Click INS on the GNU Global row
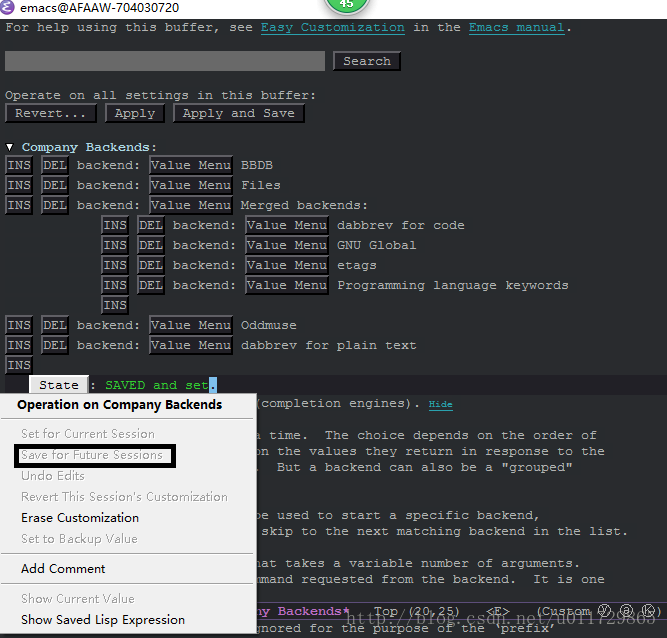The image size is (667, 638). pyautogui.click(x=115, y=245)
